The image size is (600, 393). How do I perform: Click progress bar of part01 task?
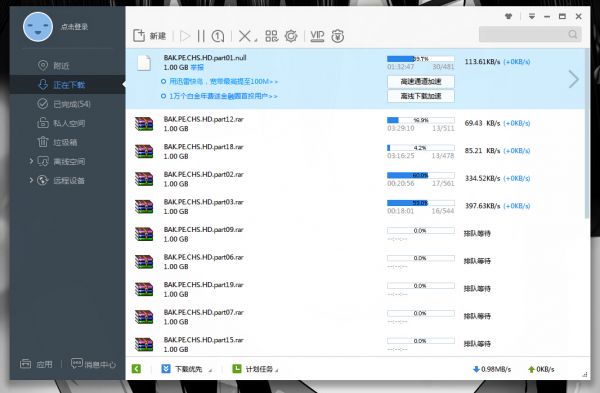click(421, 59)
